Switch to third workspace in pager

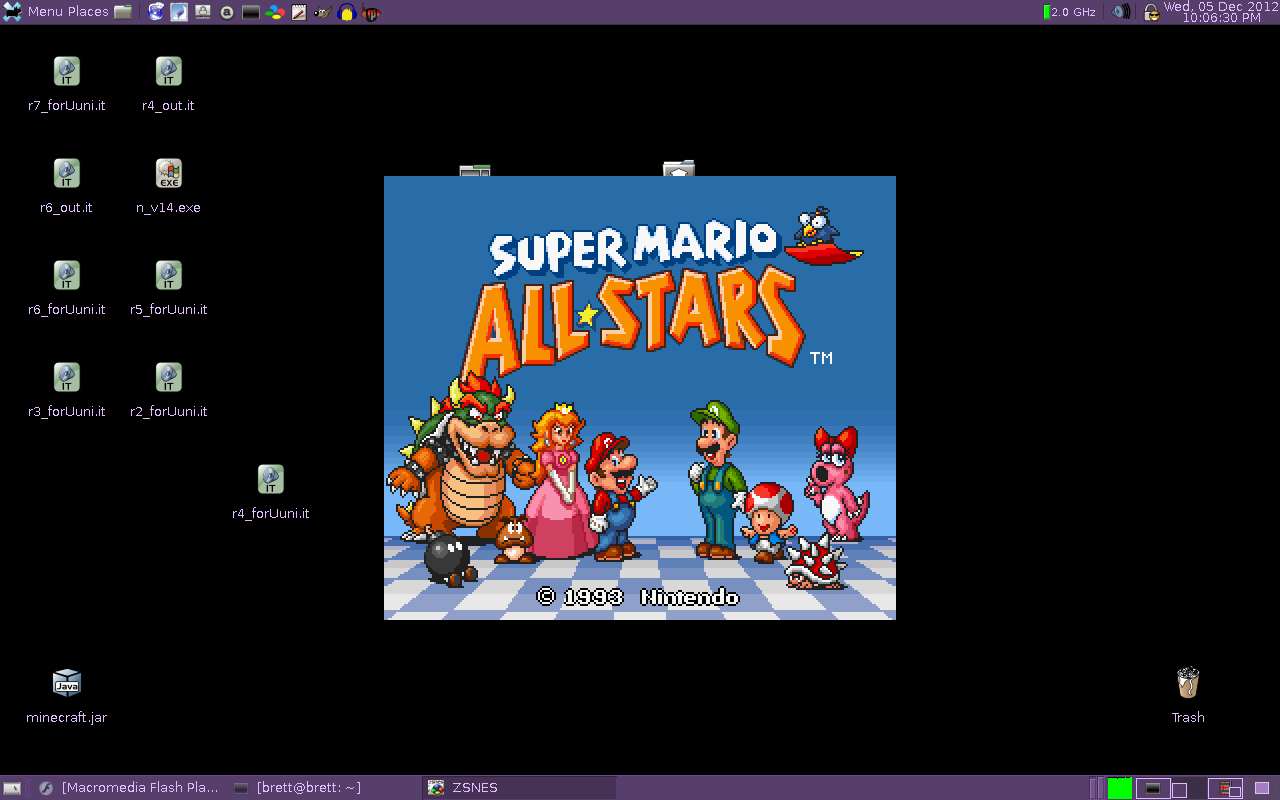coord(1224,788)
